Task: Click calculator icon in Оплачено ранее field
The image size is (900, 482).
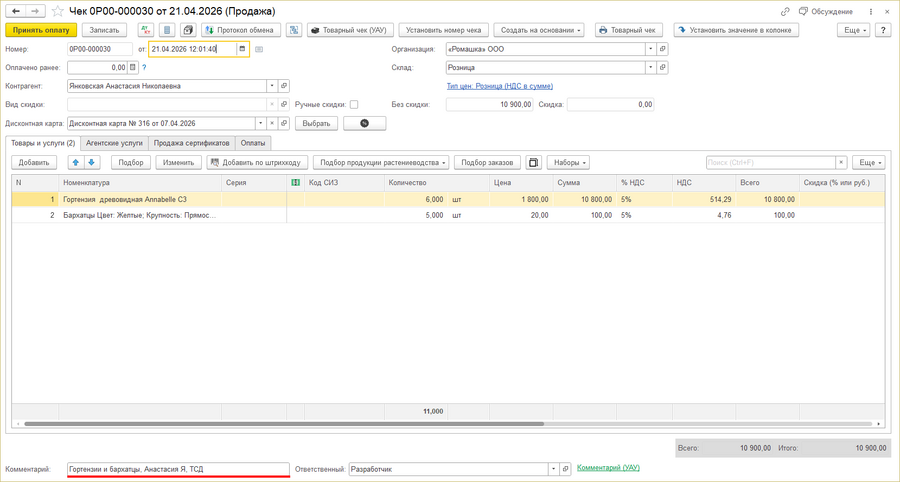Action: 133,68
